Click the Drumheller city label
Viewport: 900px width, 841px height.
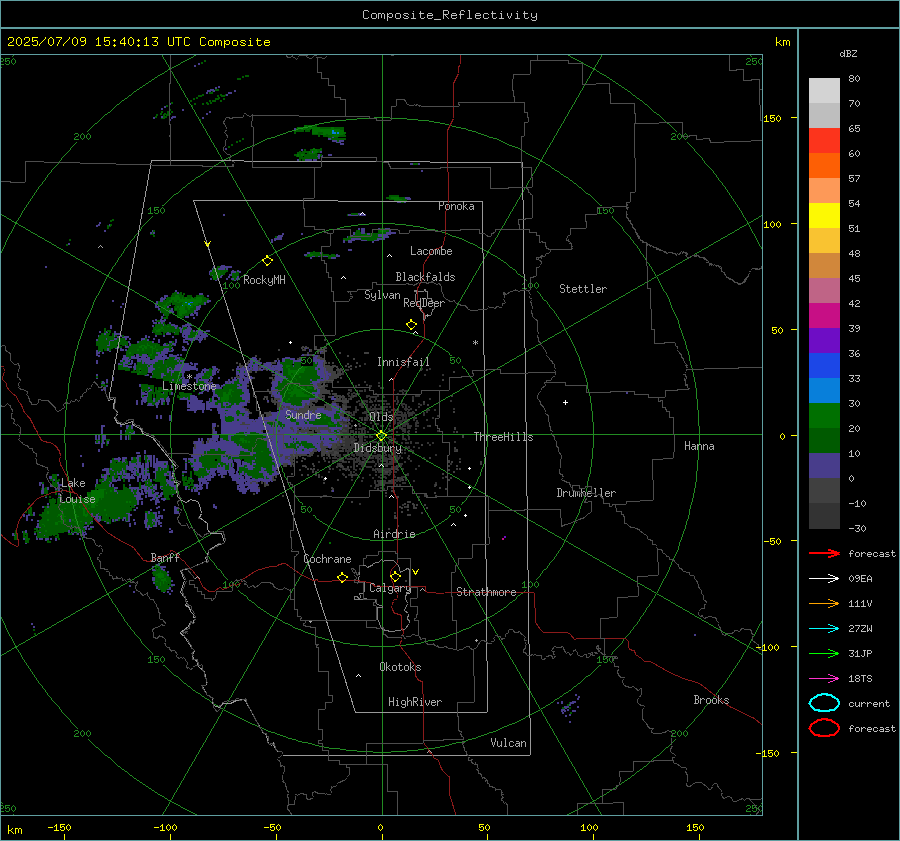[x=586, y=493]
